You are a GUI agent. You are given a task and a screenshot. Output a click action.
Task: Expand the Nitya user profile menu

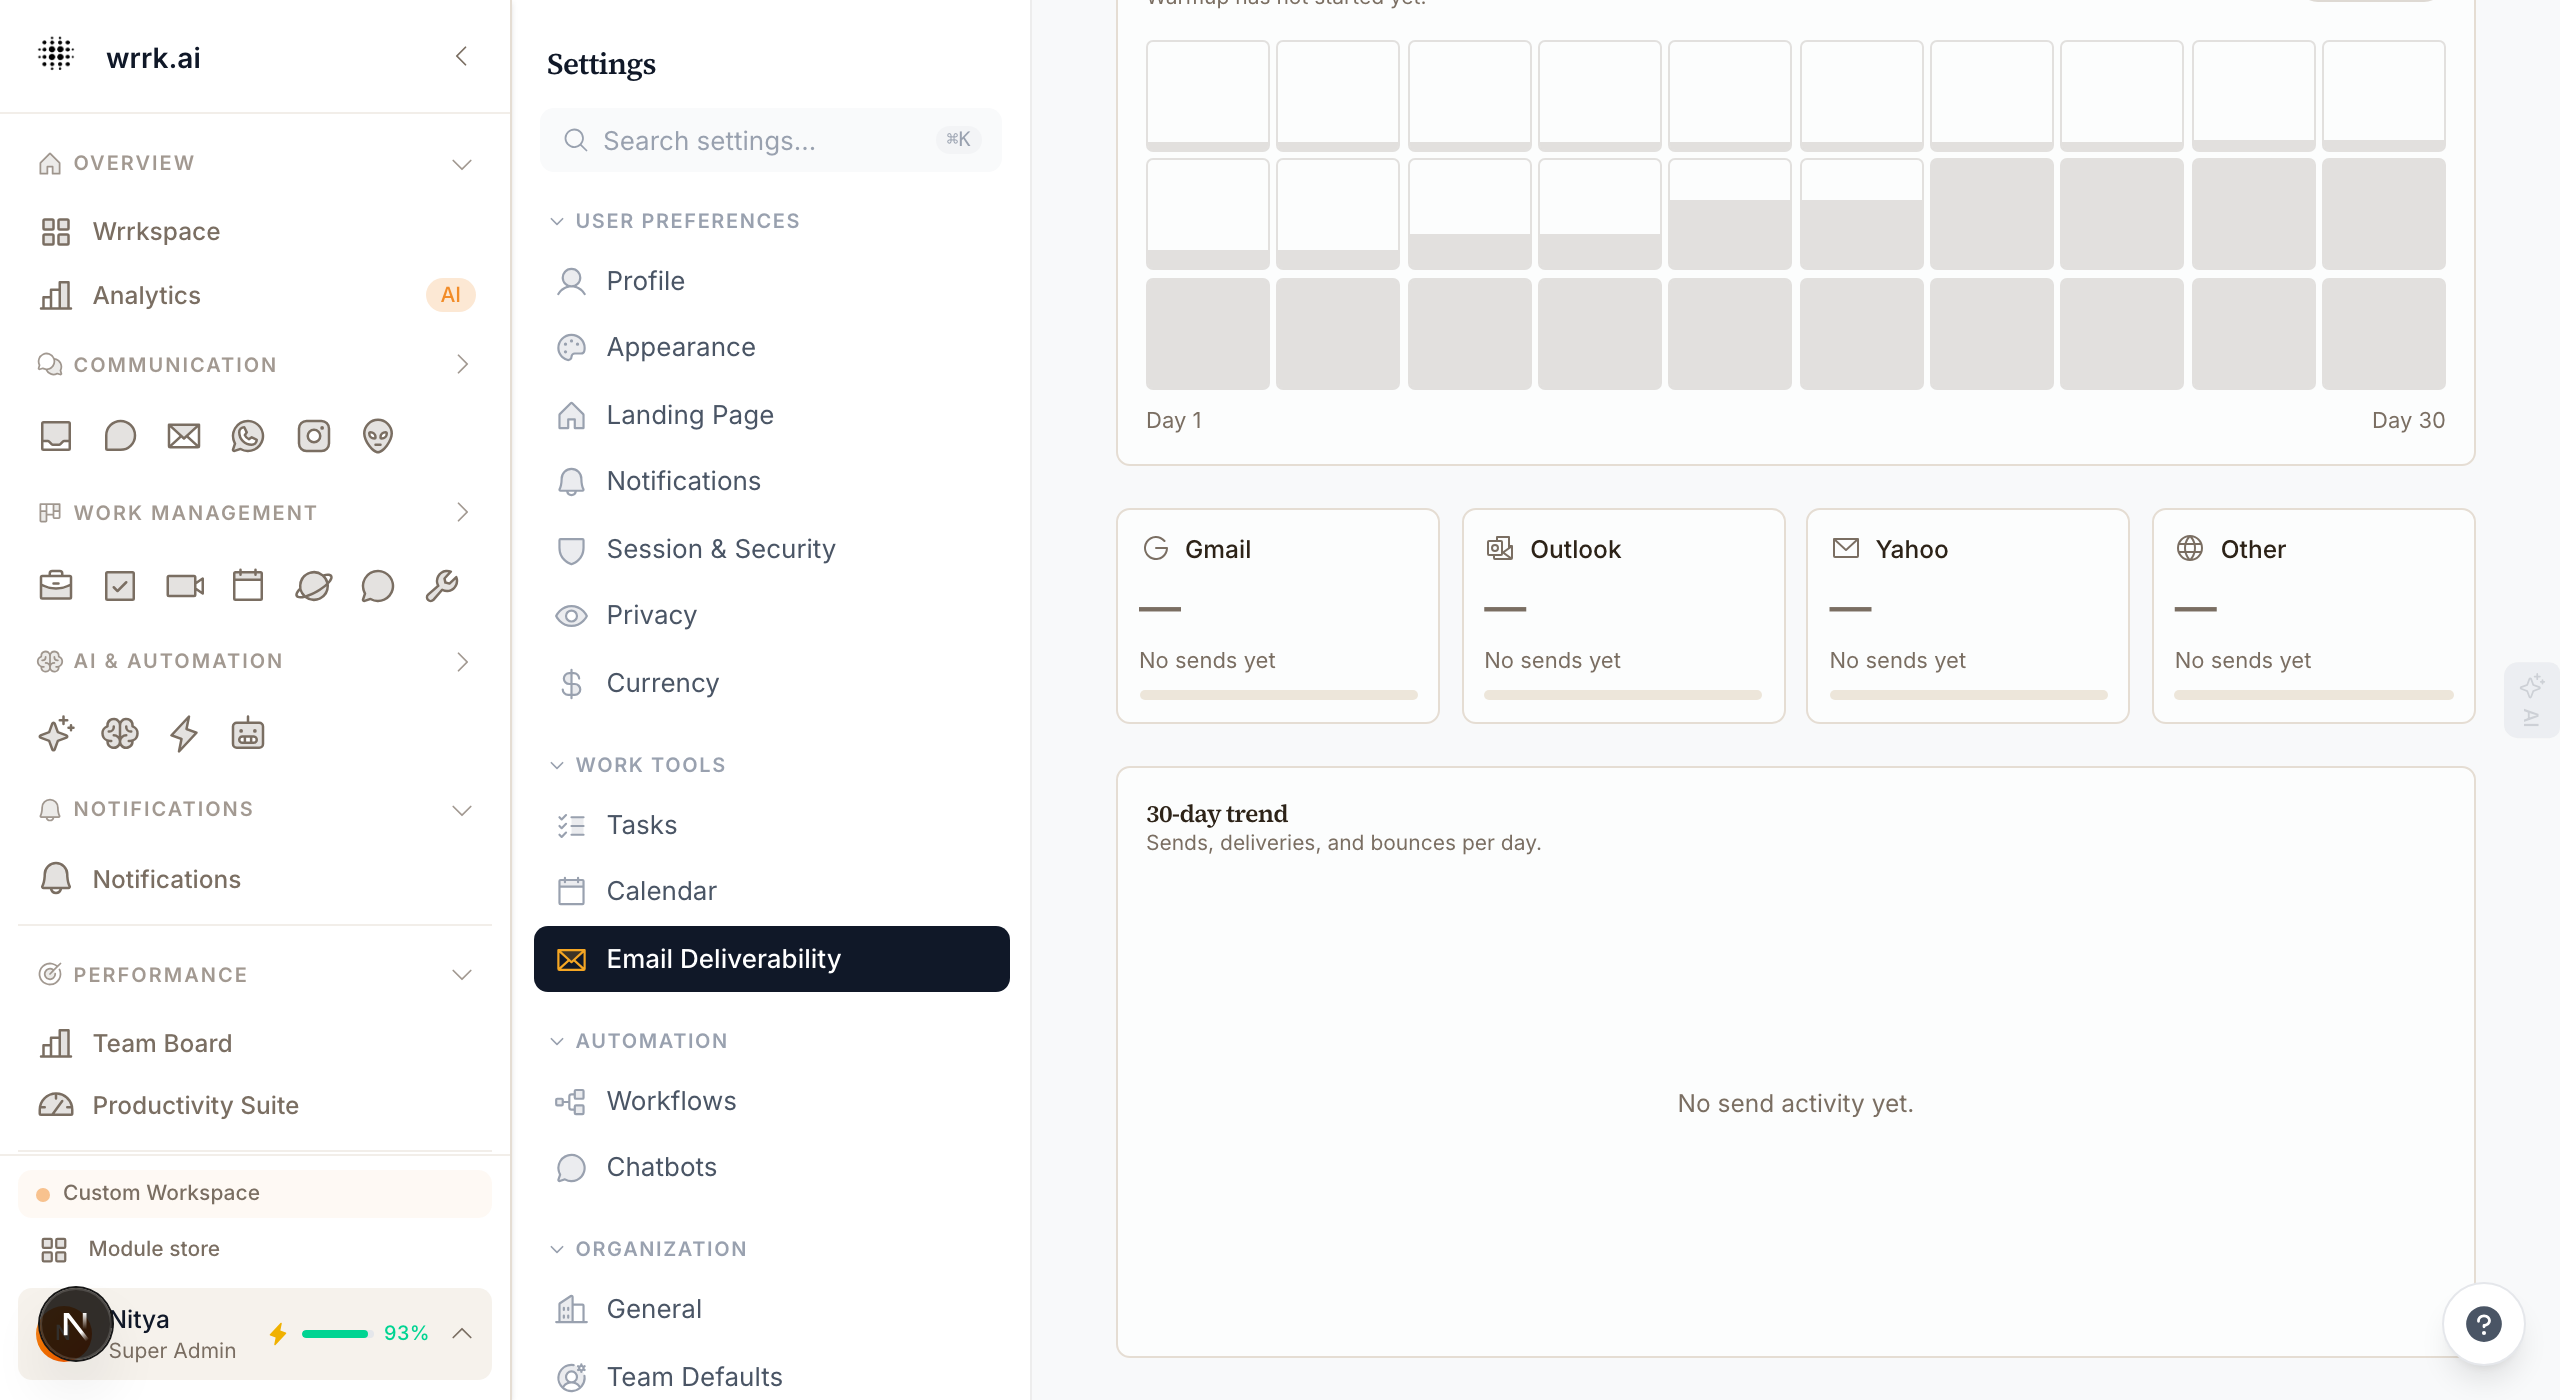[x=462, y=1333]
